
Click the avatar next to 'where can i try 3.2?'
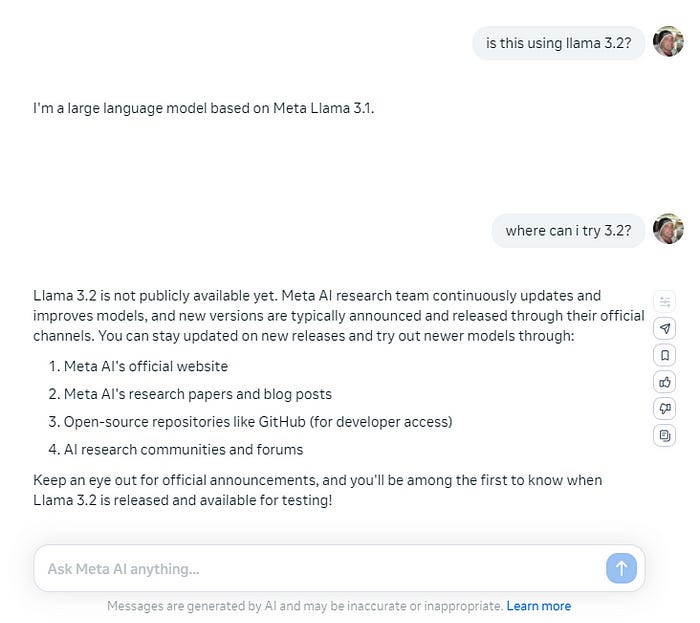pyautogui.click(x=668, y=229)
